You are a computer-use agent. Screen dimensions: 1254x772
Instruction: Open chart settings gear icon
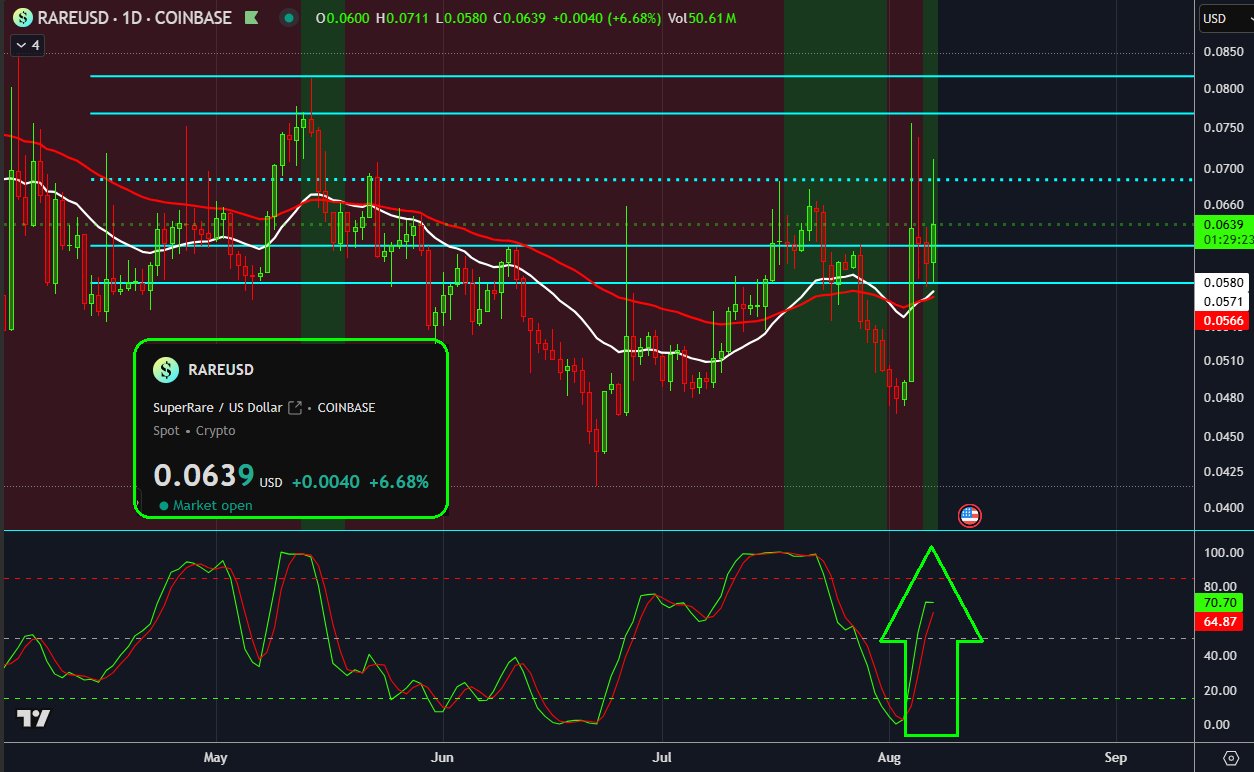1230,755
